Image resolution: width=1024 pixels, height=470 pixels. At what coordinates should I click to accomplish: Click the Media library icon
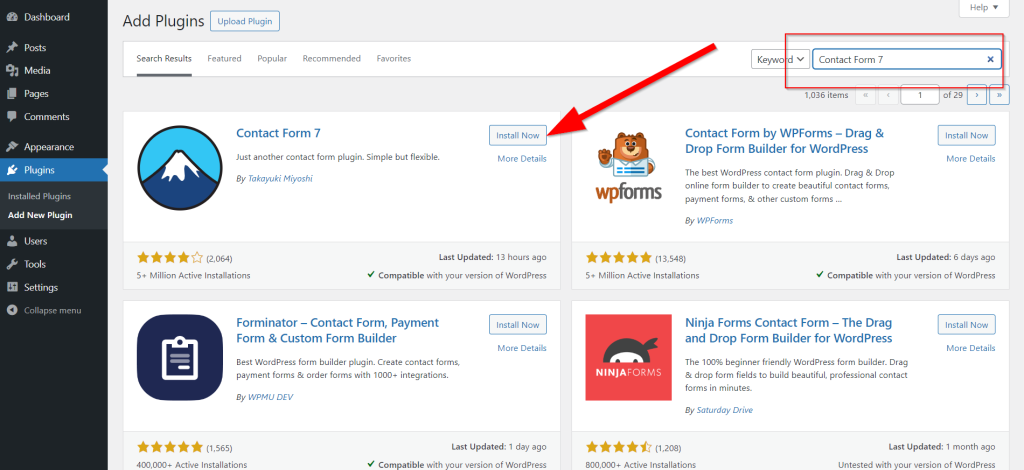(12, 70)
